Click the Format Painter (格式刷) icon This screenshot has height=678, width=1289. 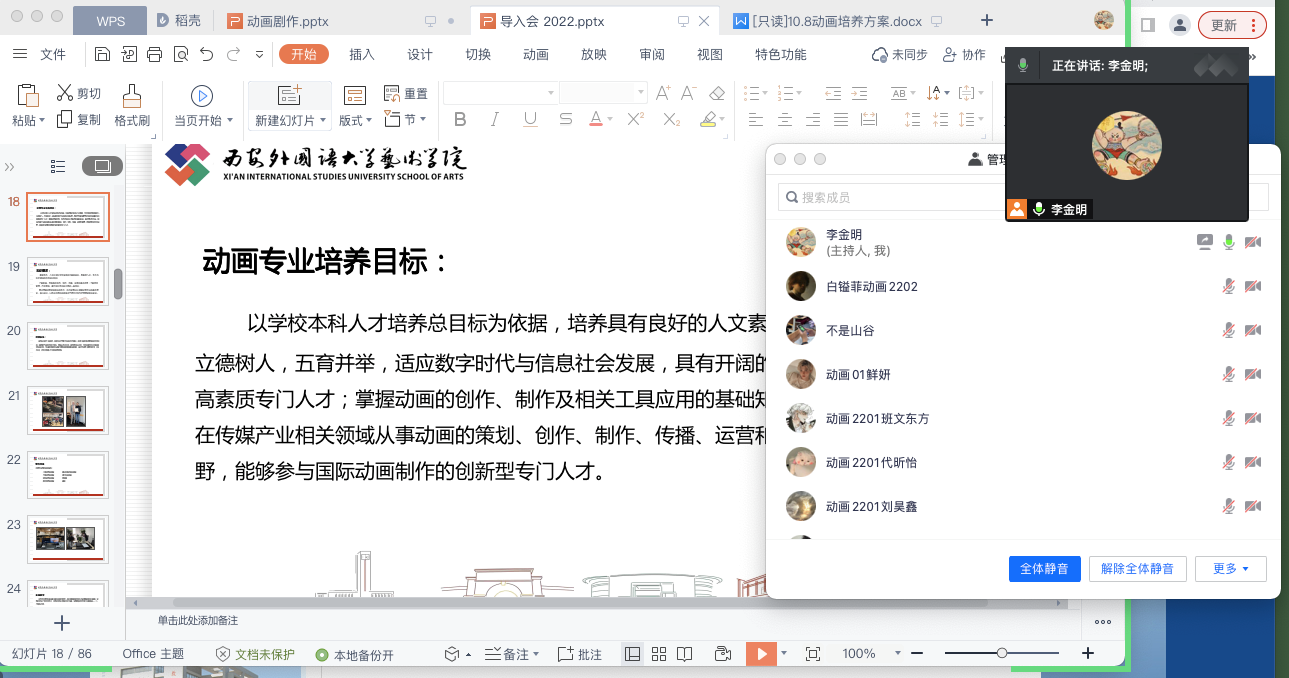click(x=131, y=97)
